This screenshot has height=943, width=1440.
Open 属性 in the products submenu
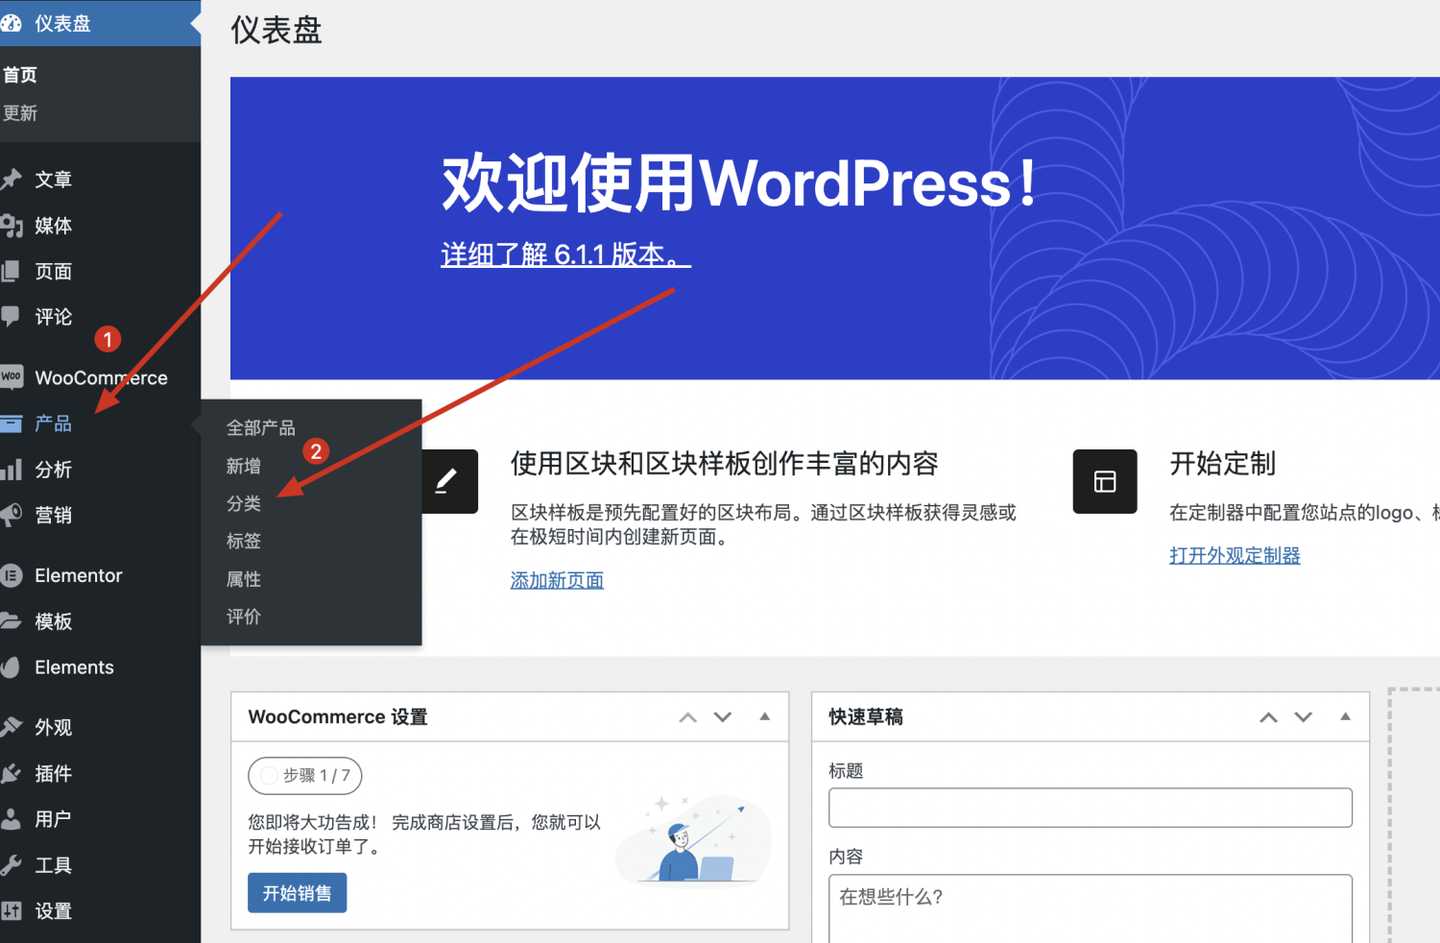point(243,579)
